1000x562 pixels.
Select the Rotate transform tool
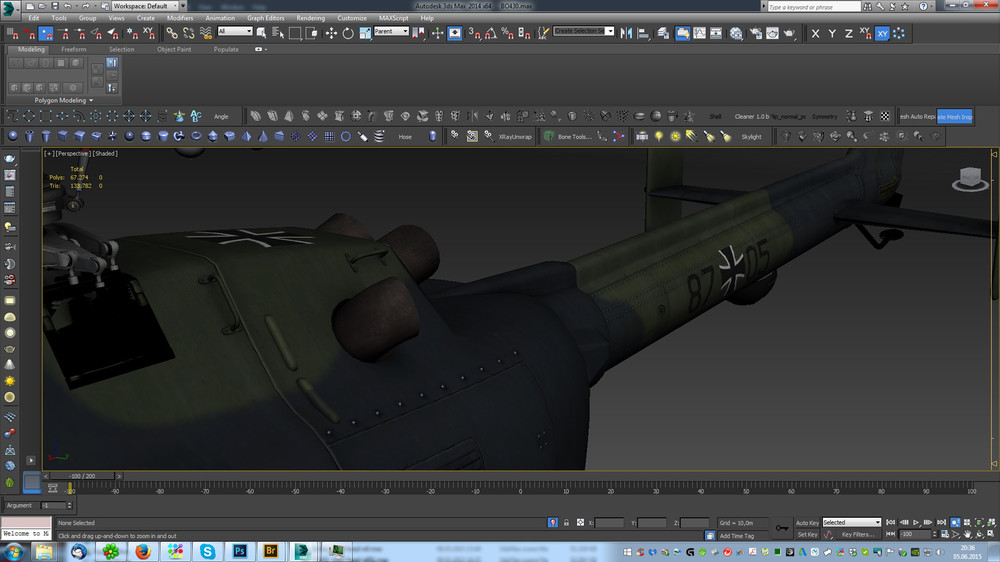pyautogui.click(x=348, y=33)
